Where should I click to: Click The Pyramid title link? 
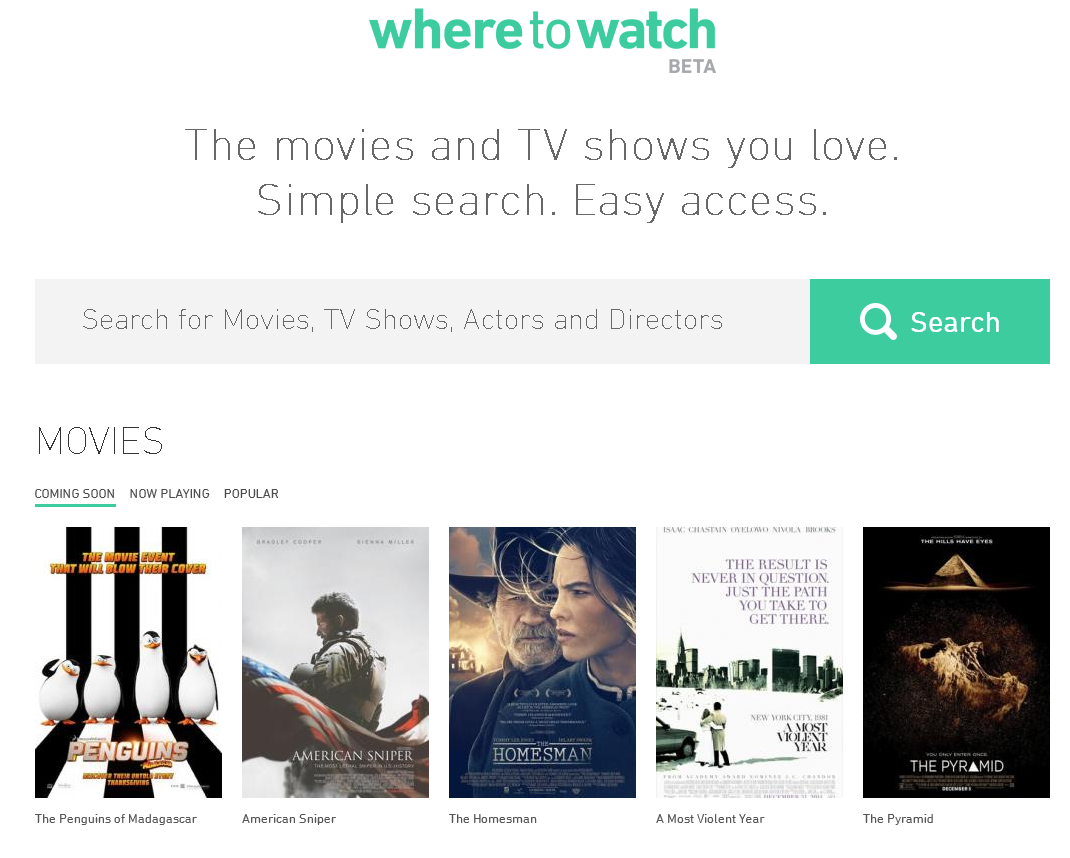pyautogui.click(x=898, y=818)
